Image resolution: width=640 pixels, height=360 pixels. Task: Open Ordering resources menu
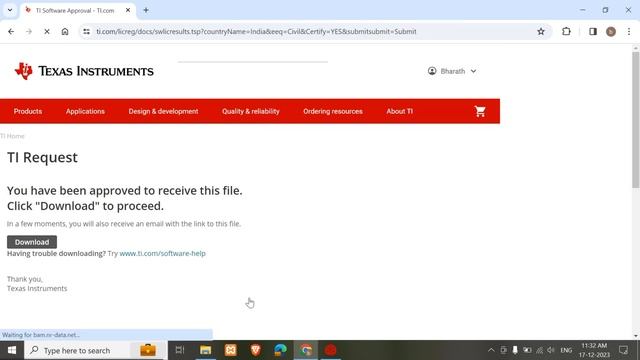tap(333, 111)
